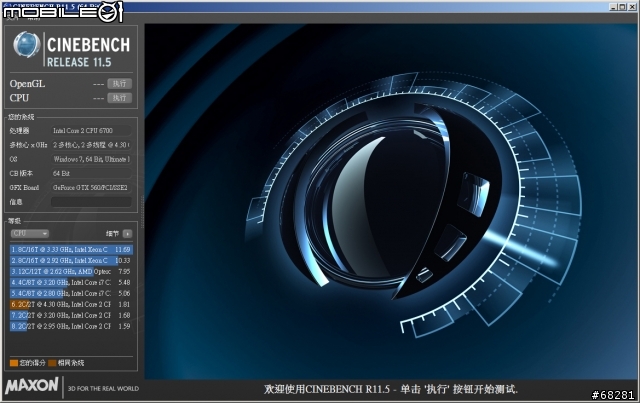The width and height of the screenshot is (640, 403).
Task: Click the 相同系统 legend swatch
Action: point(52,363)
